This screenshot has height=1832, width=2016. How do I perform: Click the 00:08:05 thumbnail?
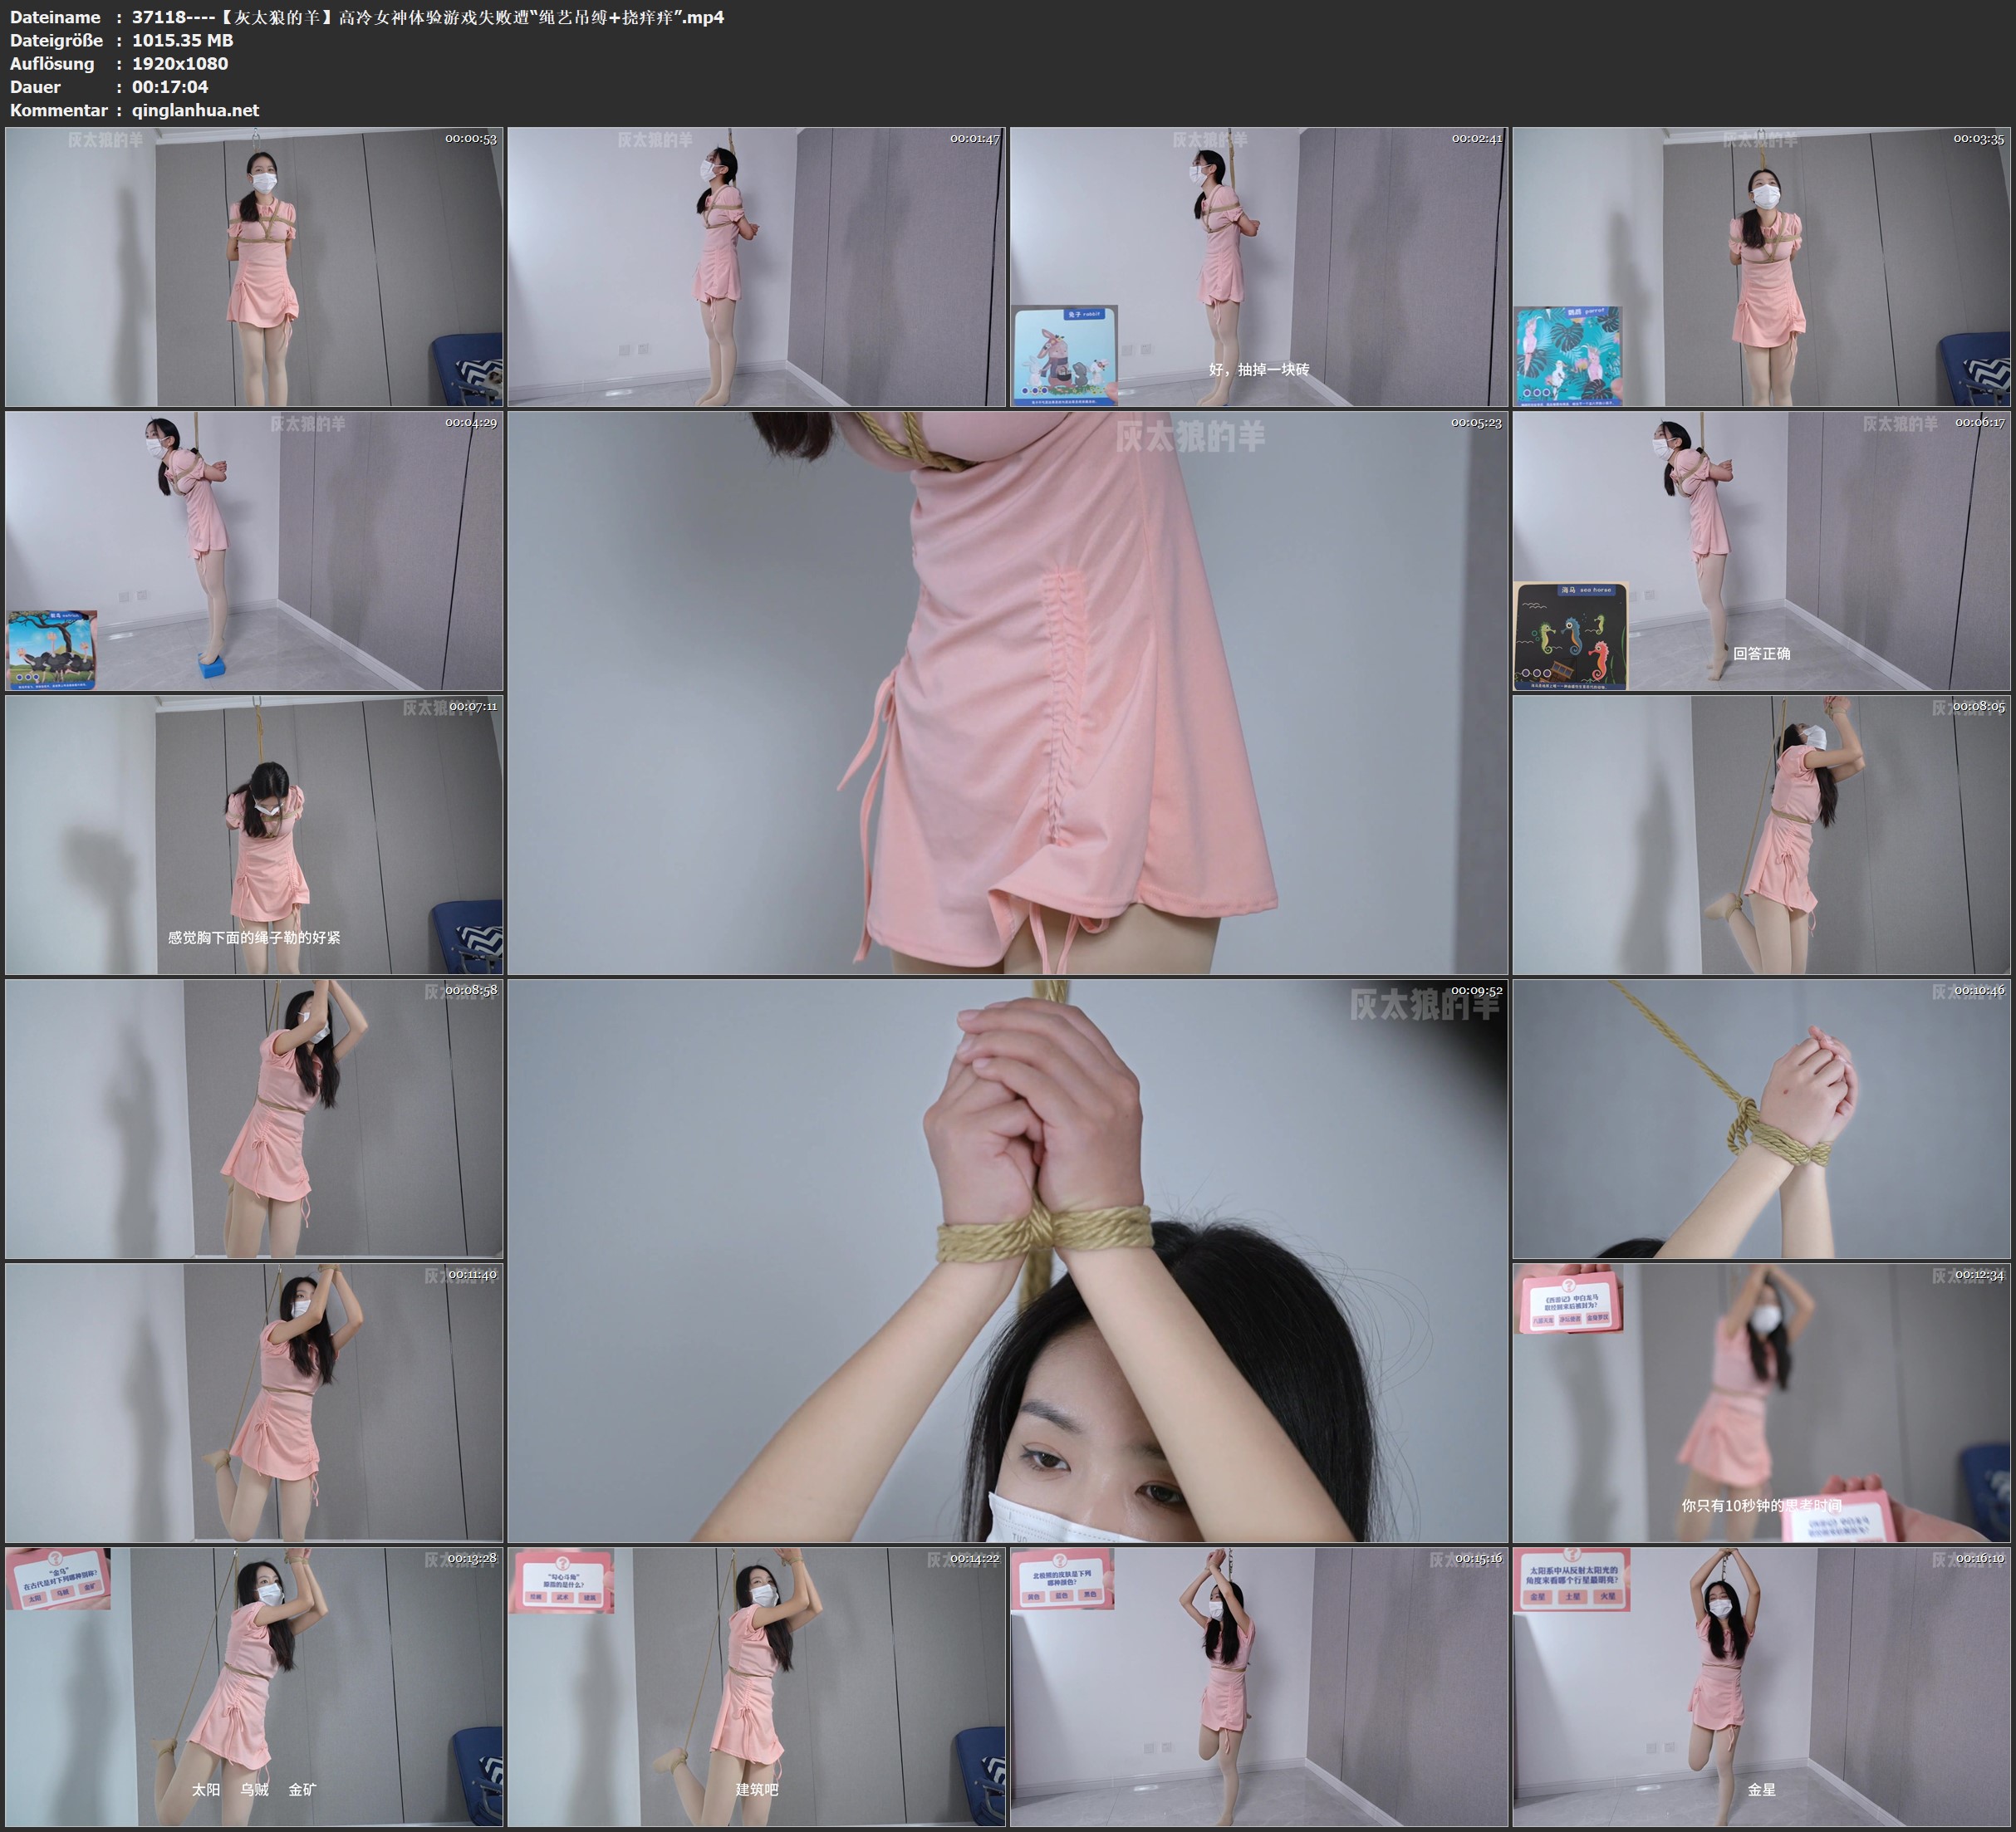click(x=1761, y=835)
